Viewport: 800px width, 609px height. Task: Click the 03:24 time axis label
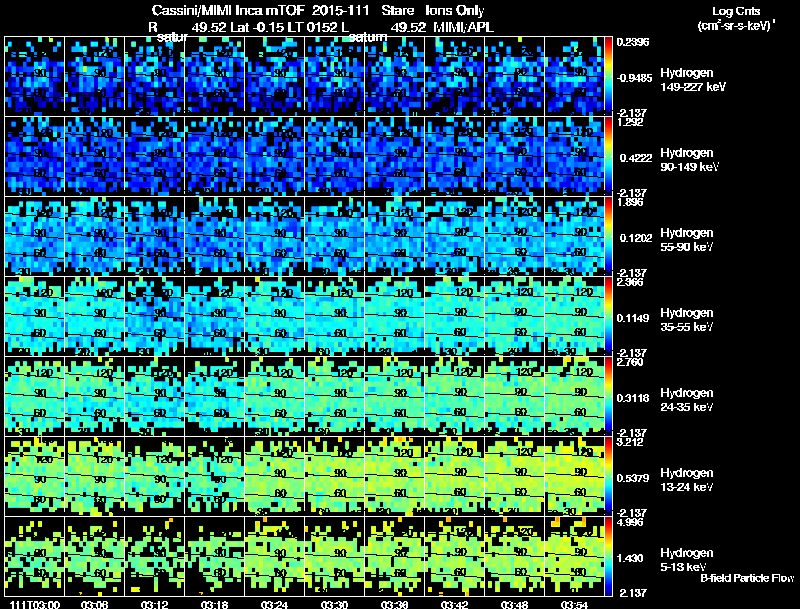tap(274, 604)
